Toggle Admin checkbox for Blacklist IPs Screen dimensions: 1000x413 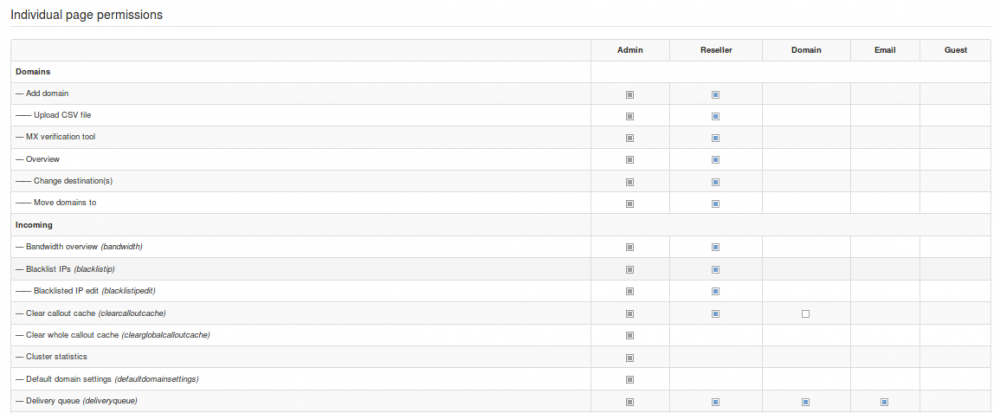pos(630,269)
